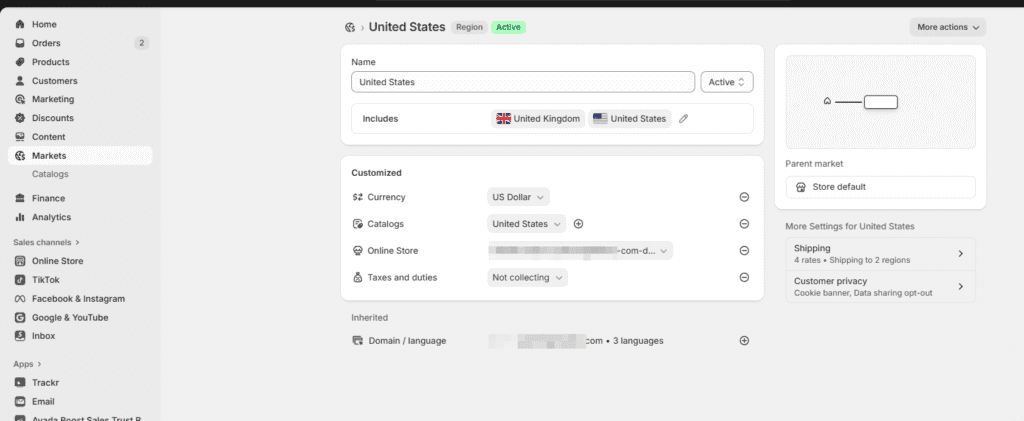Click the Inbox channel icon
1024x421 pixels.
coord(20,336)
